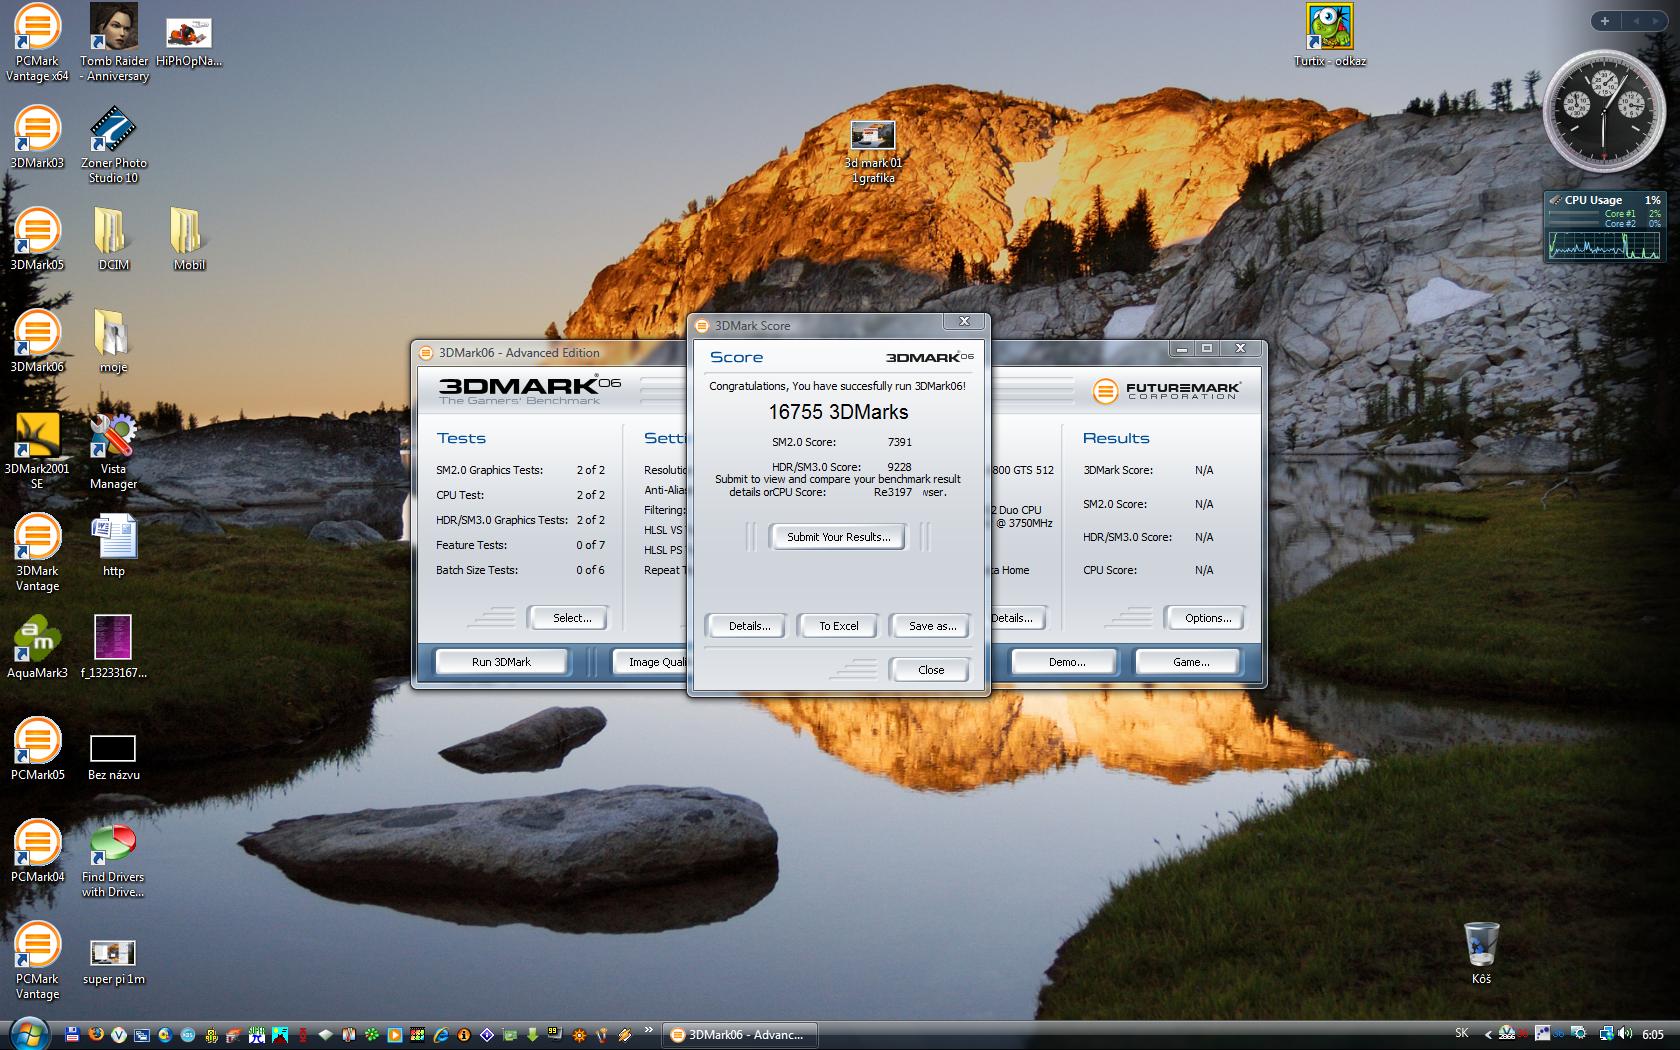Launch Firefox from the quick launch bar
This screenshot has height=1050, width=1680.
[x=96, y=1034]
